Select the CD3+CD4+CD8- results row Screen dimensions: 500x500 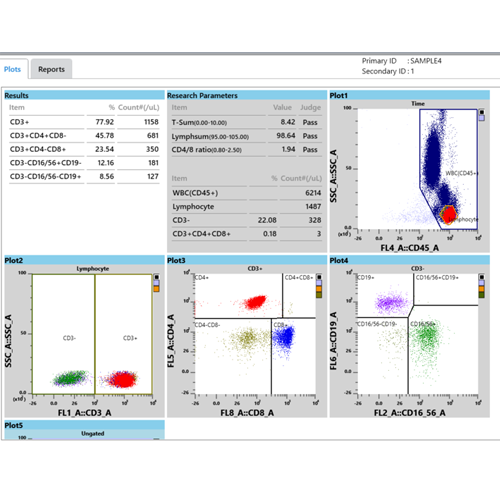pos(84,136)
